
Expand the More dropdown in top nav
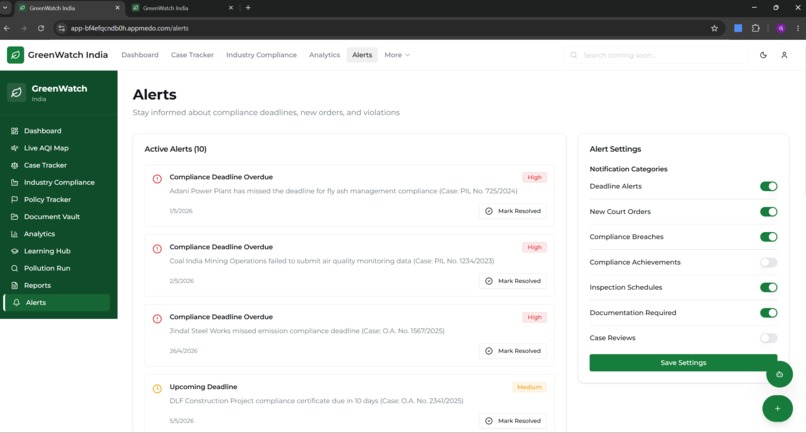(397, 55)
